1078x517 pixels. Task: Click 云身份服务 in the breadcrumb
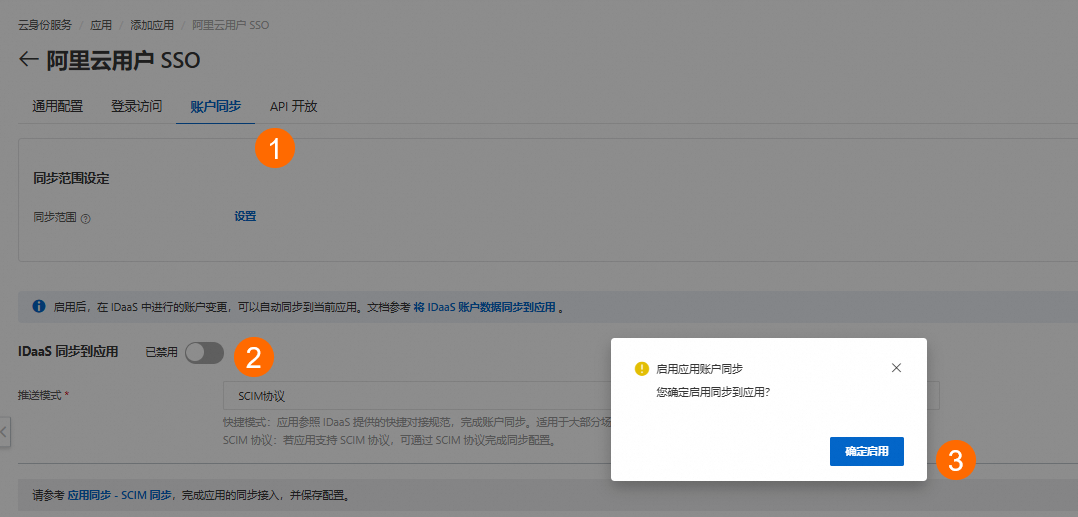[45, 25]
